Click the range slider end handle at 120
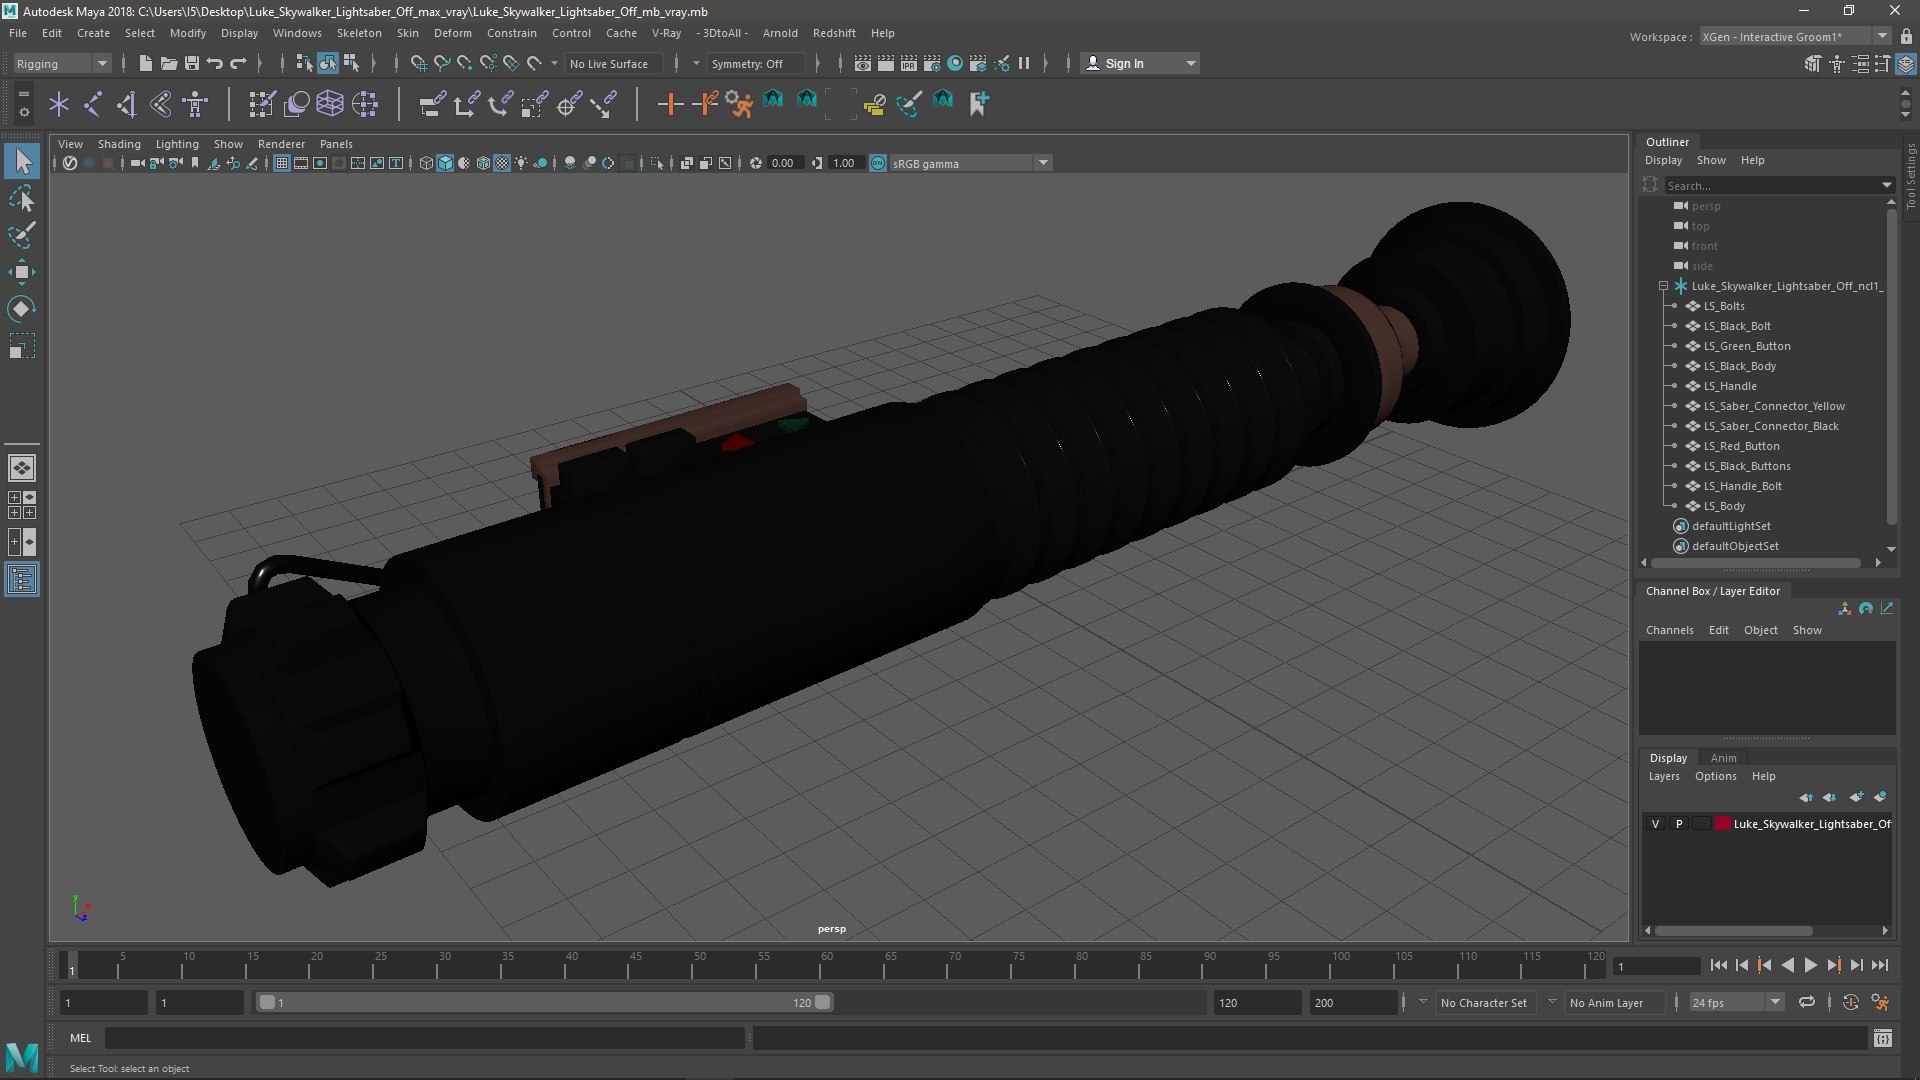Image resolution: width=1920 pixels, height=1080 pixels. pos(822,1002)
